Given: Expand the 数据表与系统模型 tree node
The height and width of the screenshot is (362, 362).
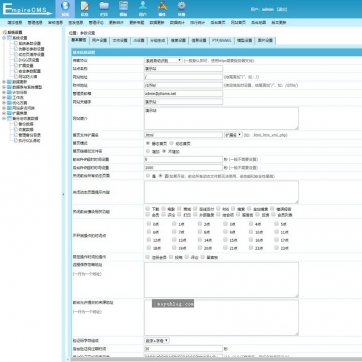Looking at the screenshot, I should 4,87.
